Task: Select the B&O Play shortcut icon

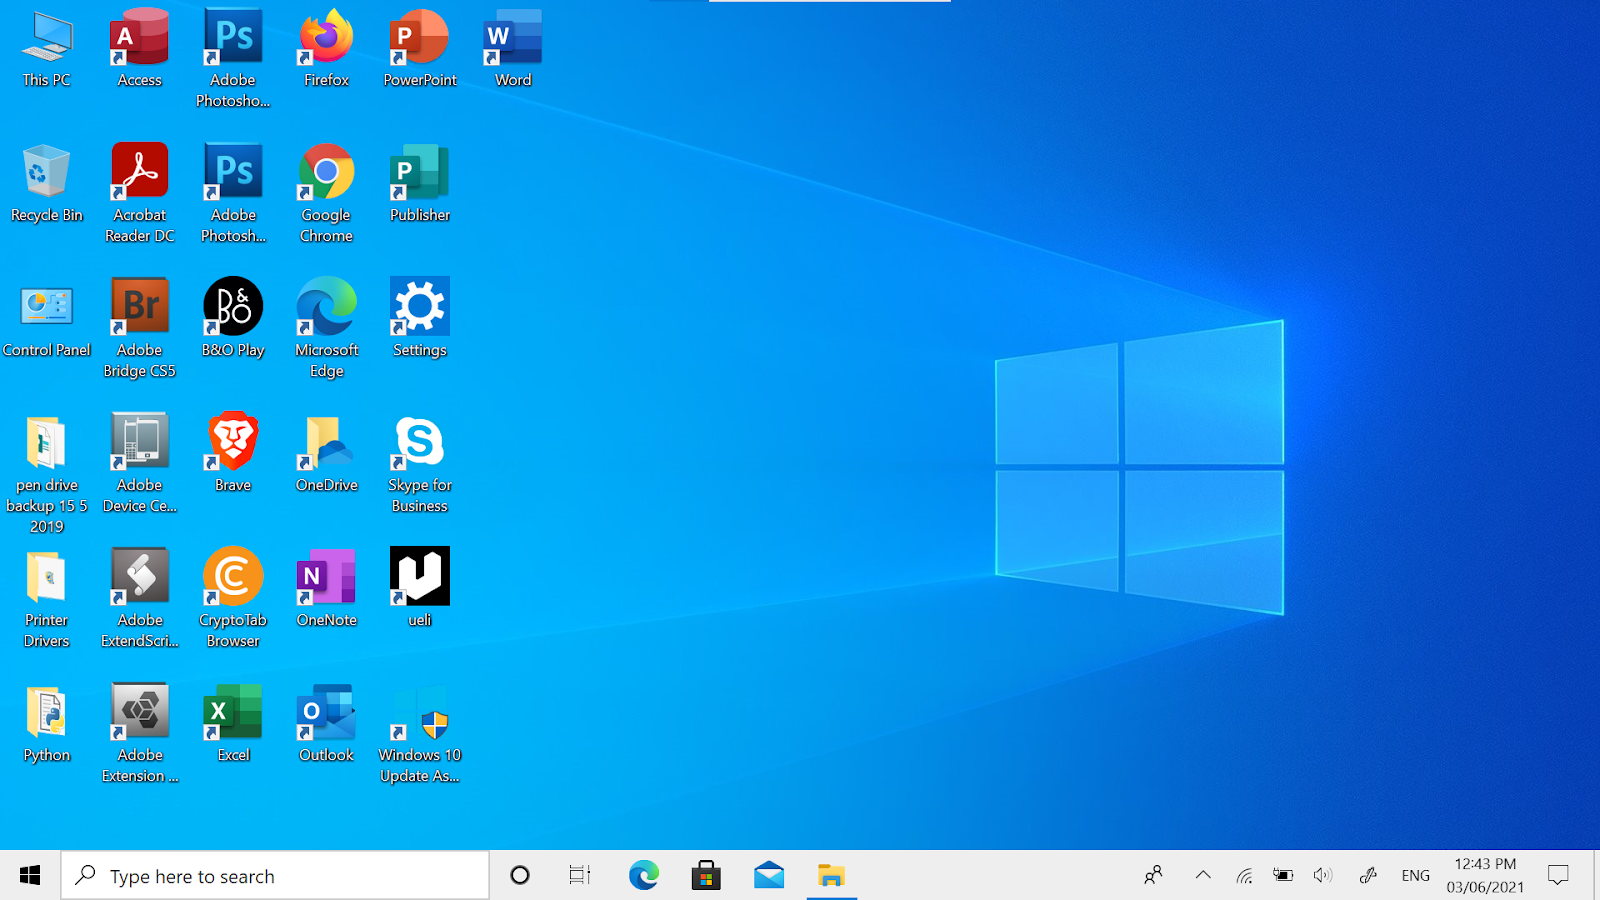Action: click(233, 318)
